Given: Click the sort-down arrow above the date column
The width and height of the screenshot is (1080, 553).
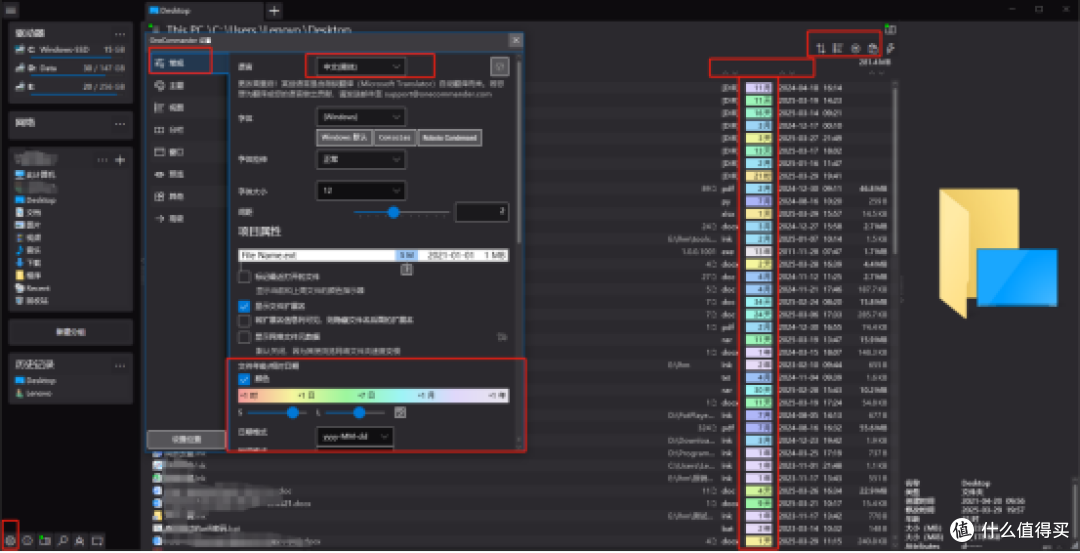Looking at the screenshot, I should pos(792,73).
